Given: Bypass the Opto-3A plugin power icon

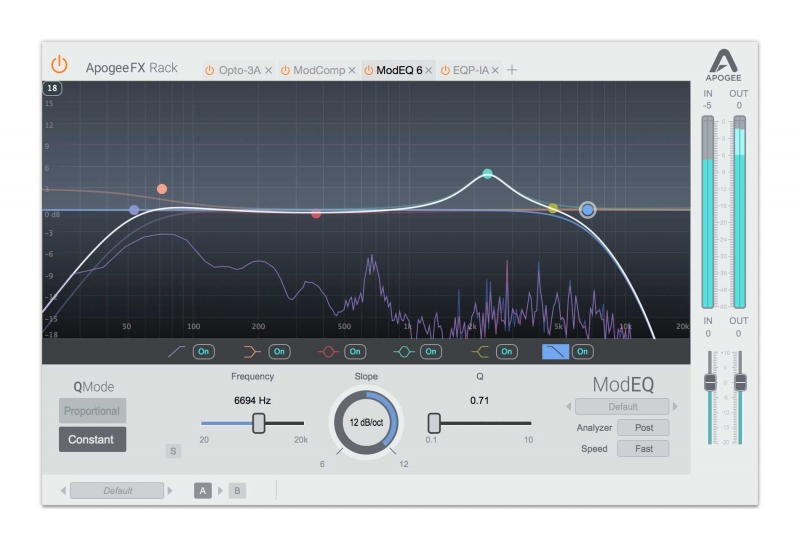Looking at the screenshot, I should coord(209,70).
